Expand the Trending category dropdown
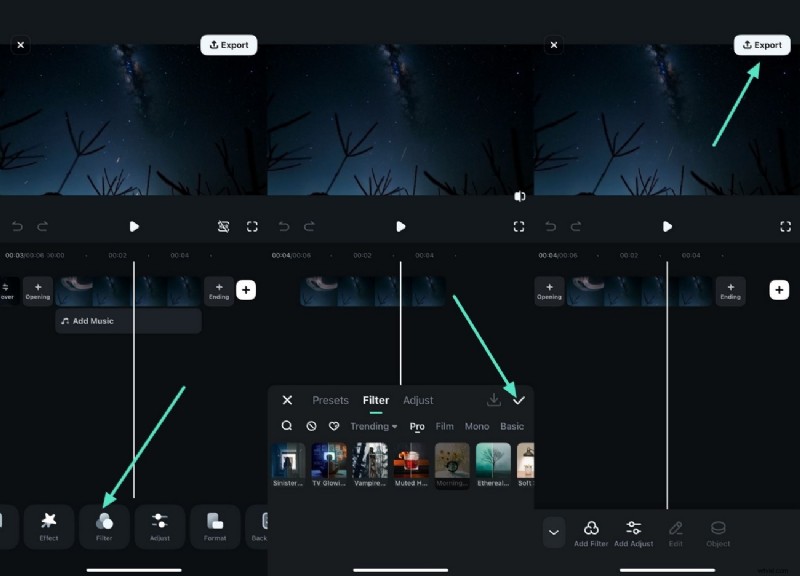 (372, 426)
